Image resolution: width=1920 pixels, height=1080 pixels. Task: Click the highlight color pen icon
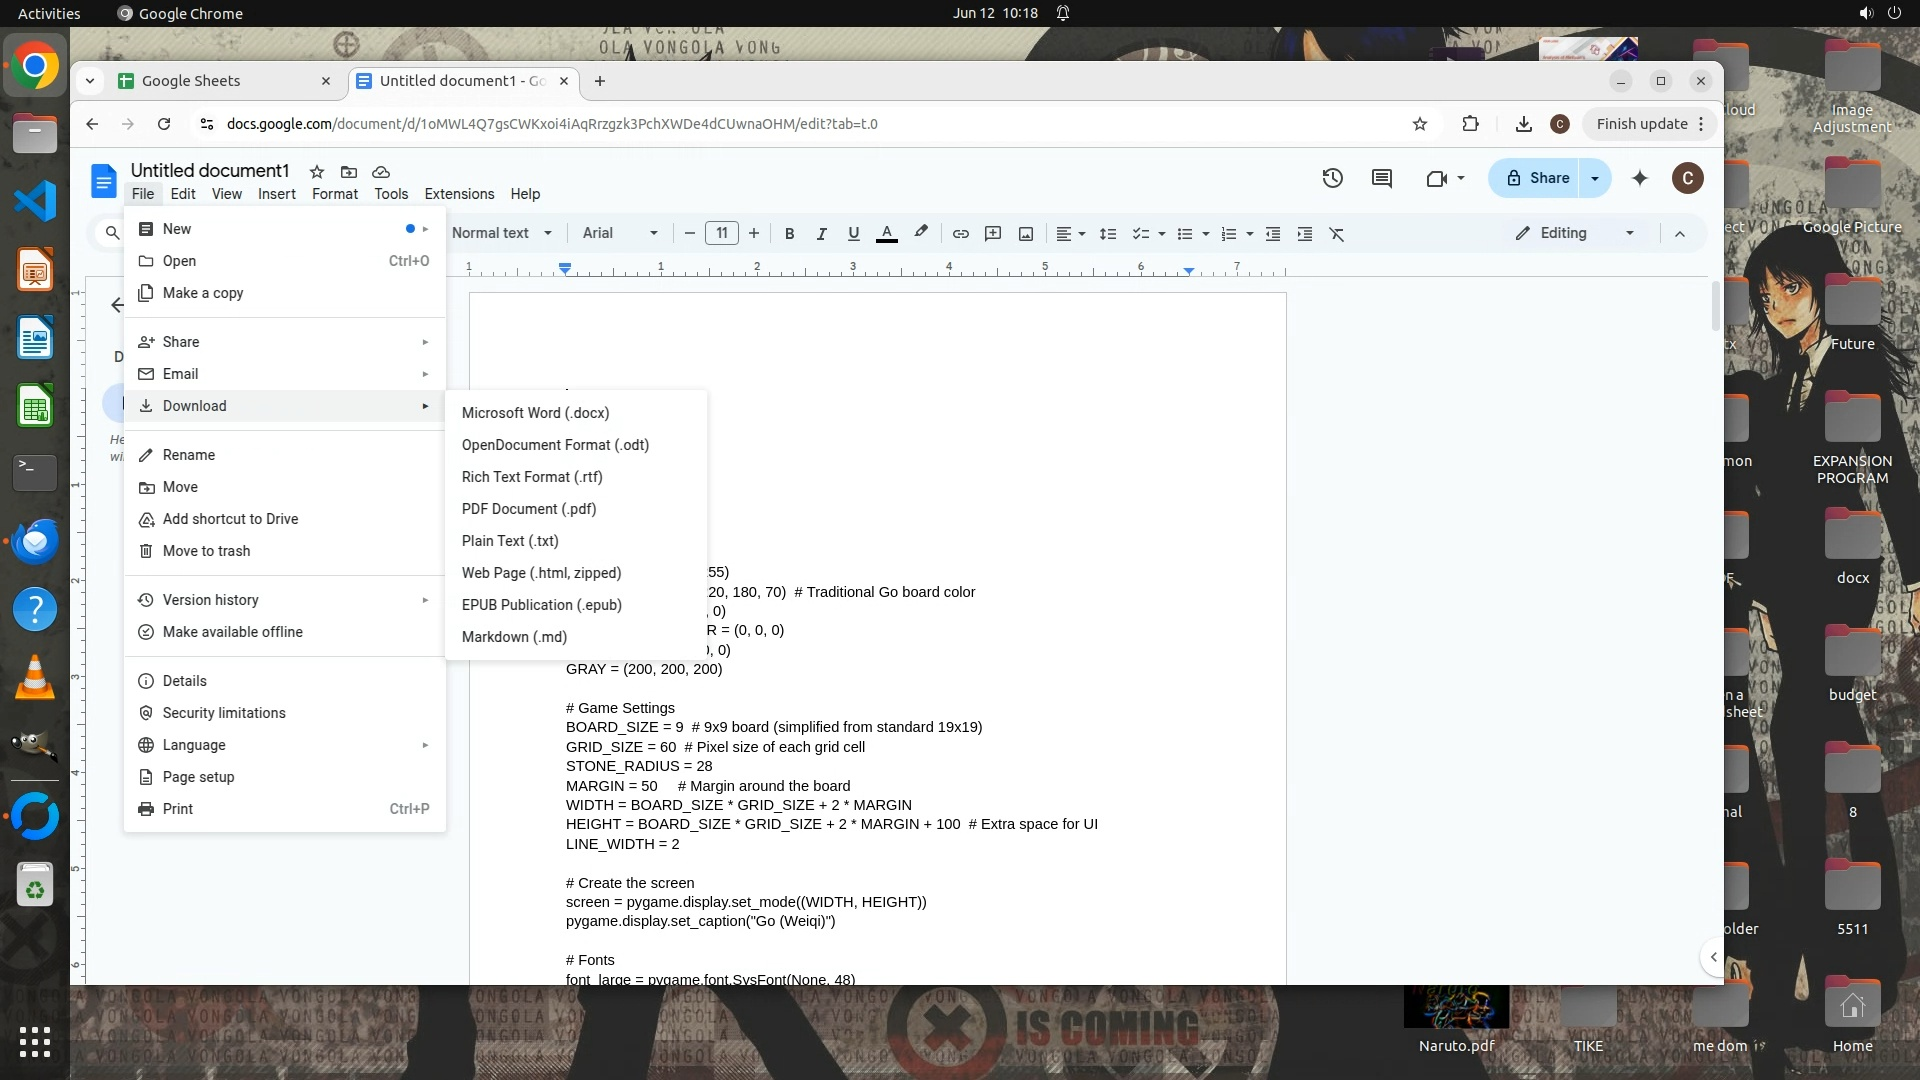pos(921,232)
